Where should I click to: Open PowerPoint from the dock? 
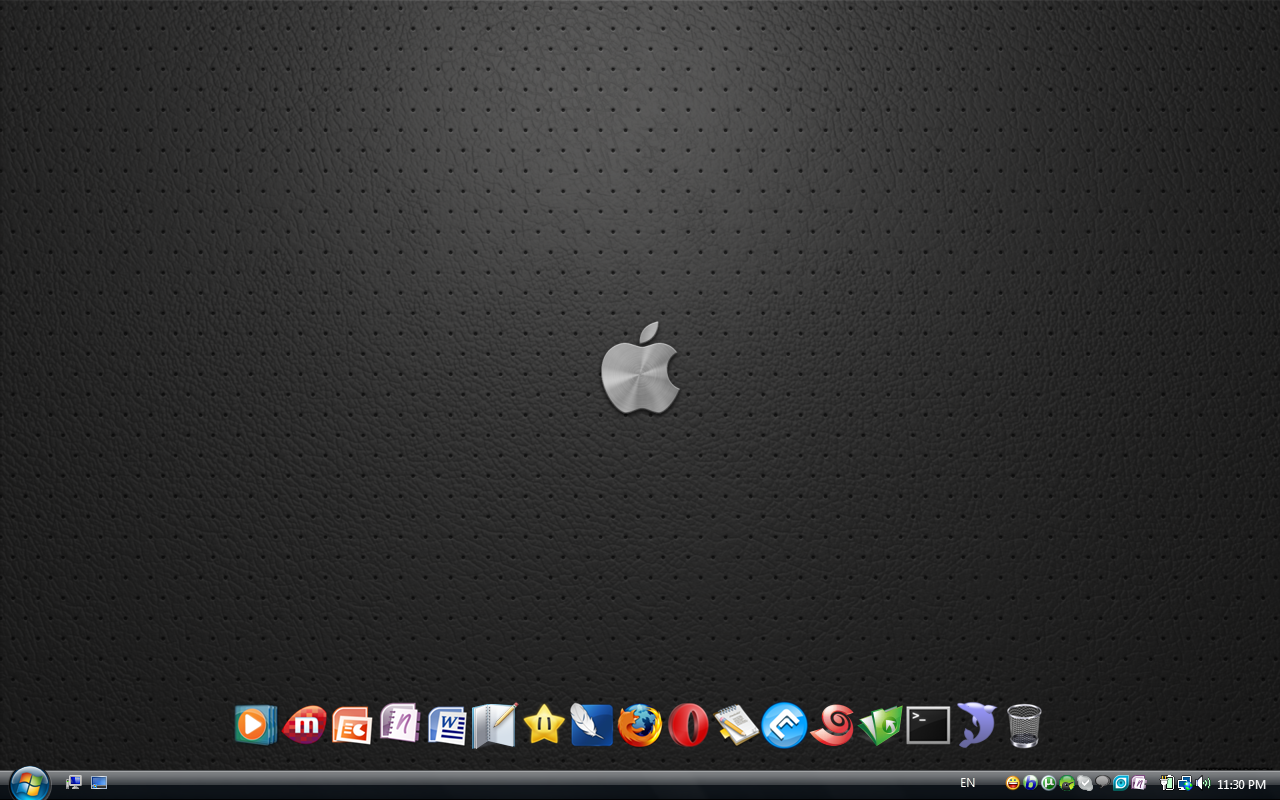pos(352,725)
